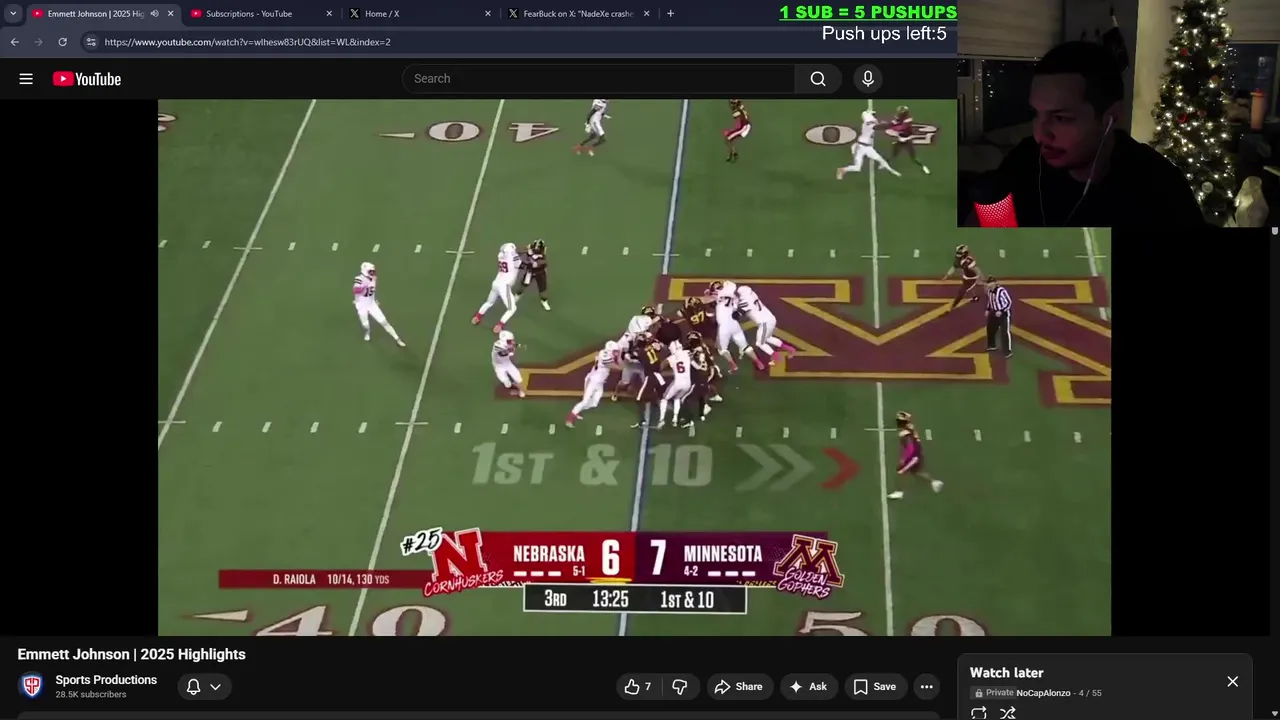This screenshot has height=720, width=1280.
Task: Go forward with browser forward arrow
Action: pyautogui.click(x=38, y=42)
